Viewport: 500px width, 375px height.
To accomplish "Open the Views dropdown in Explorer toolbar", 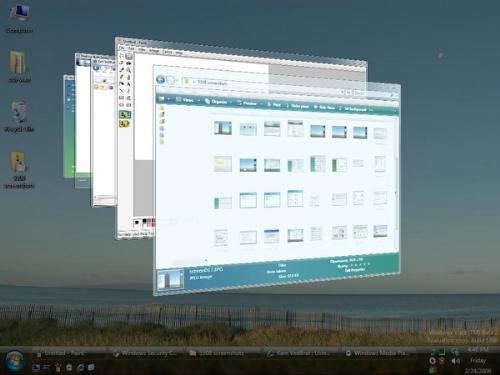I will [188, 100].
